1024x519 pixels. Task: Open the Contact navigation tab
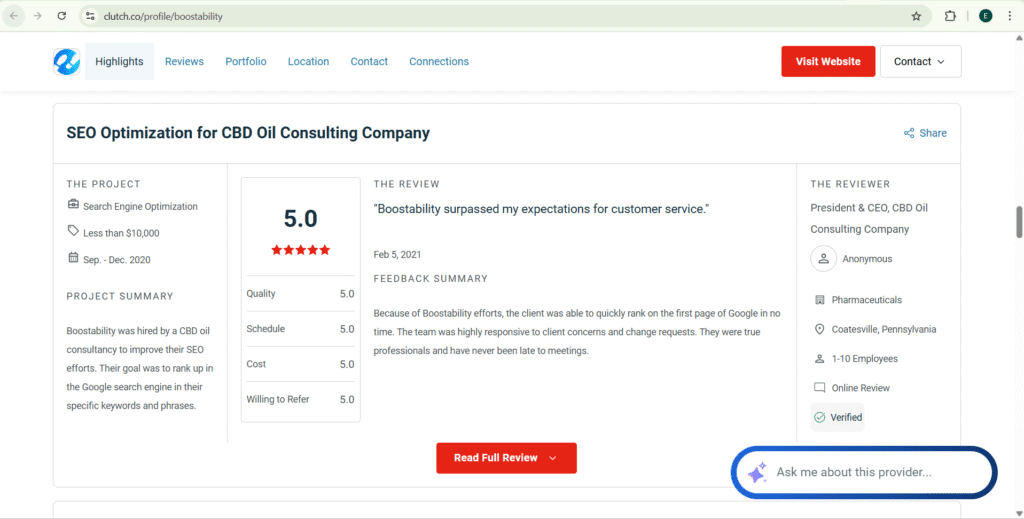369,61
